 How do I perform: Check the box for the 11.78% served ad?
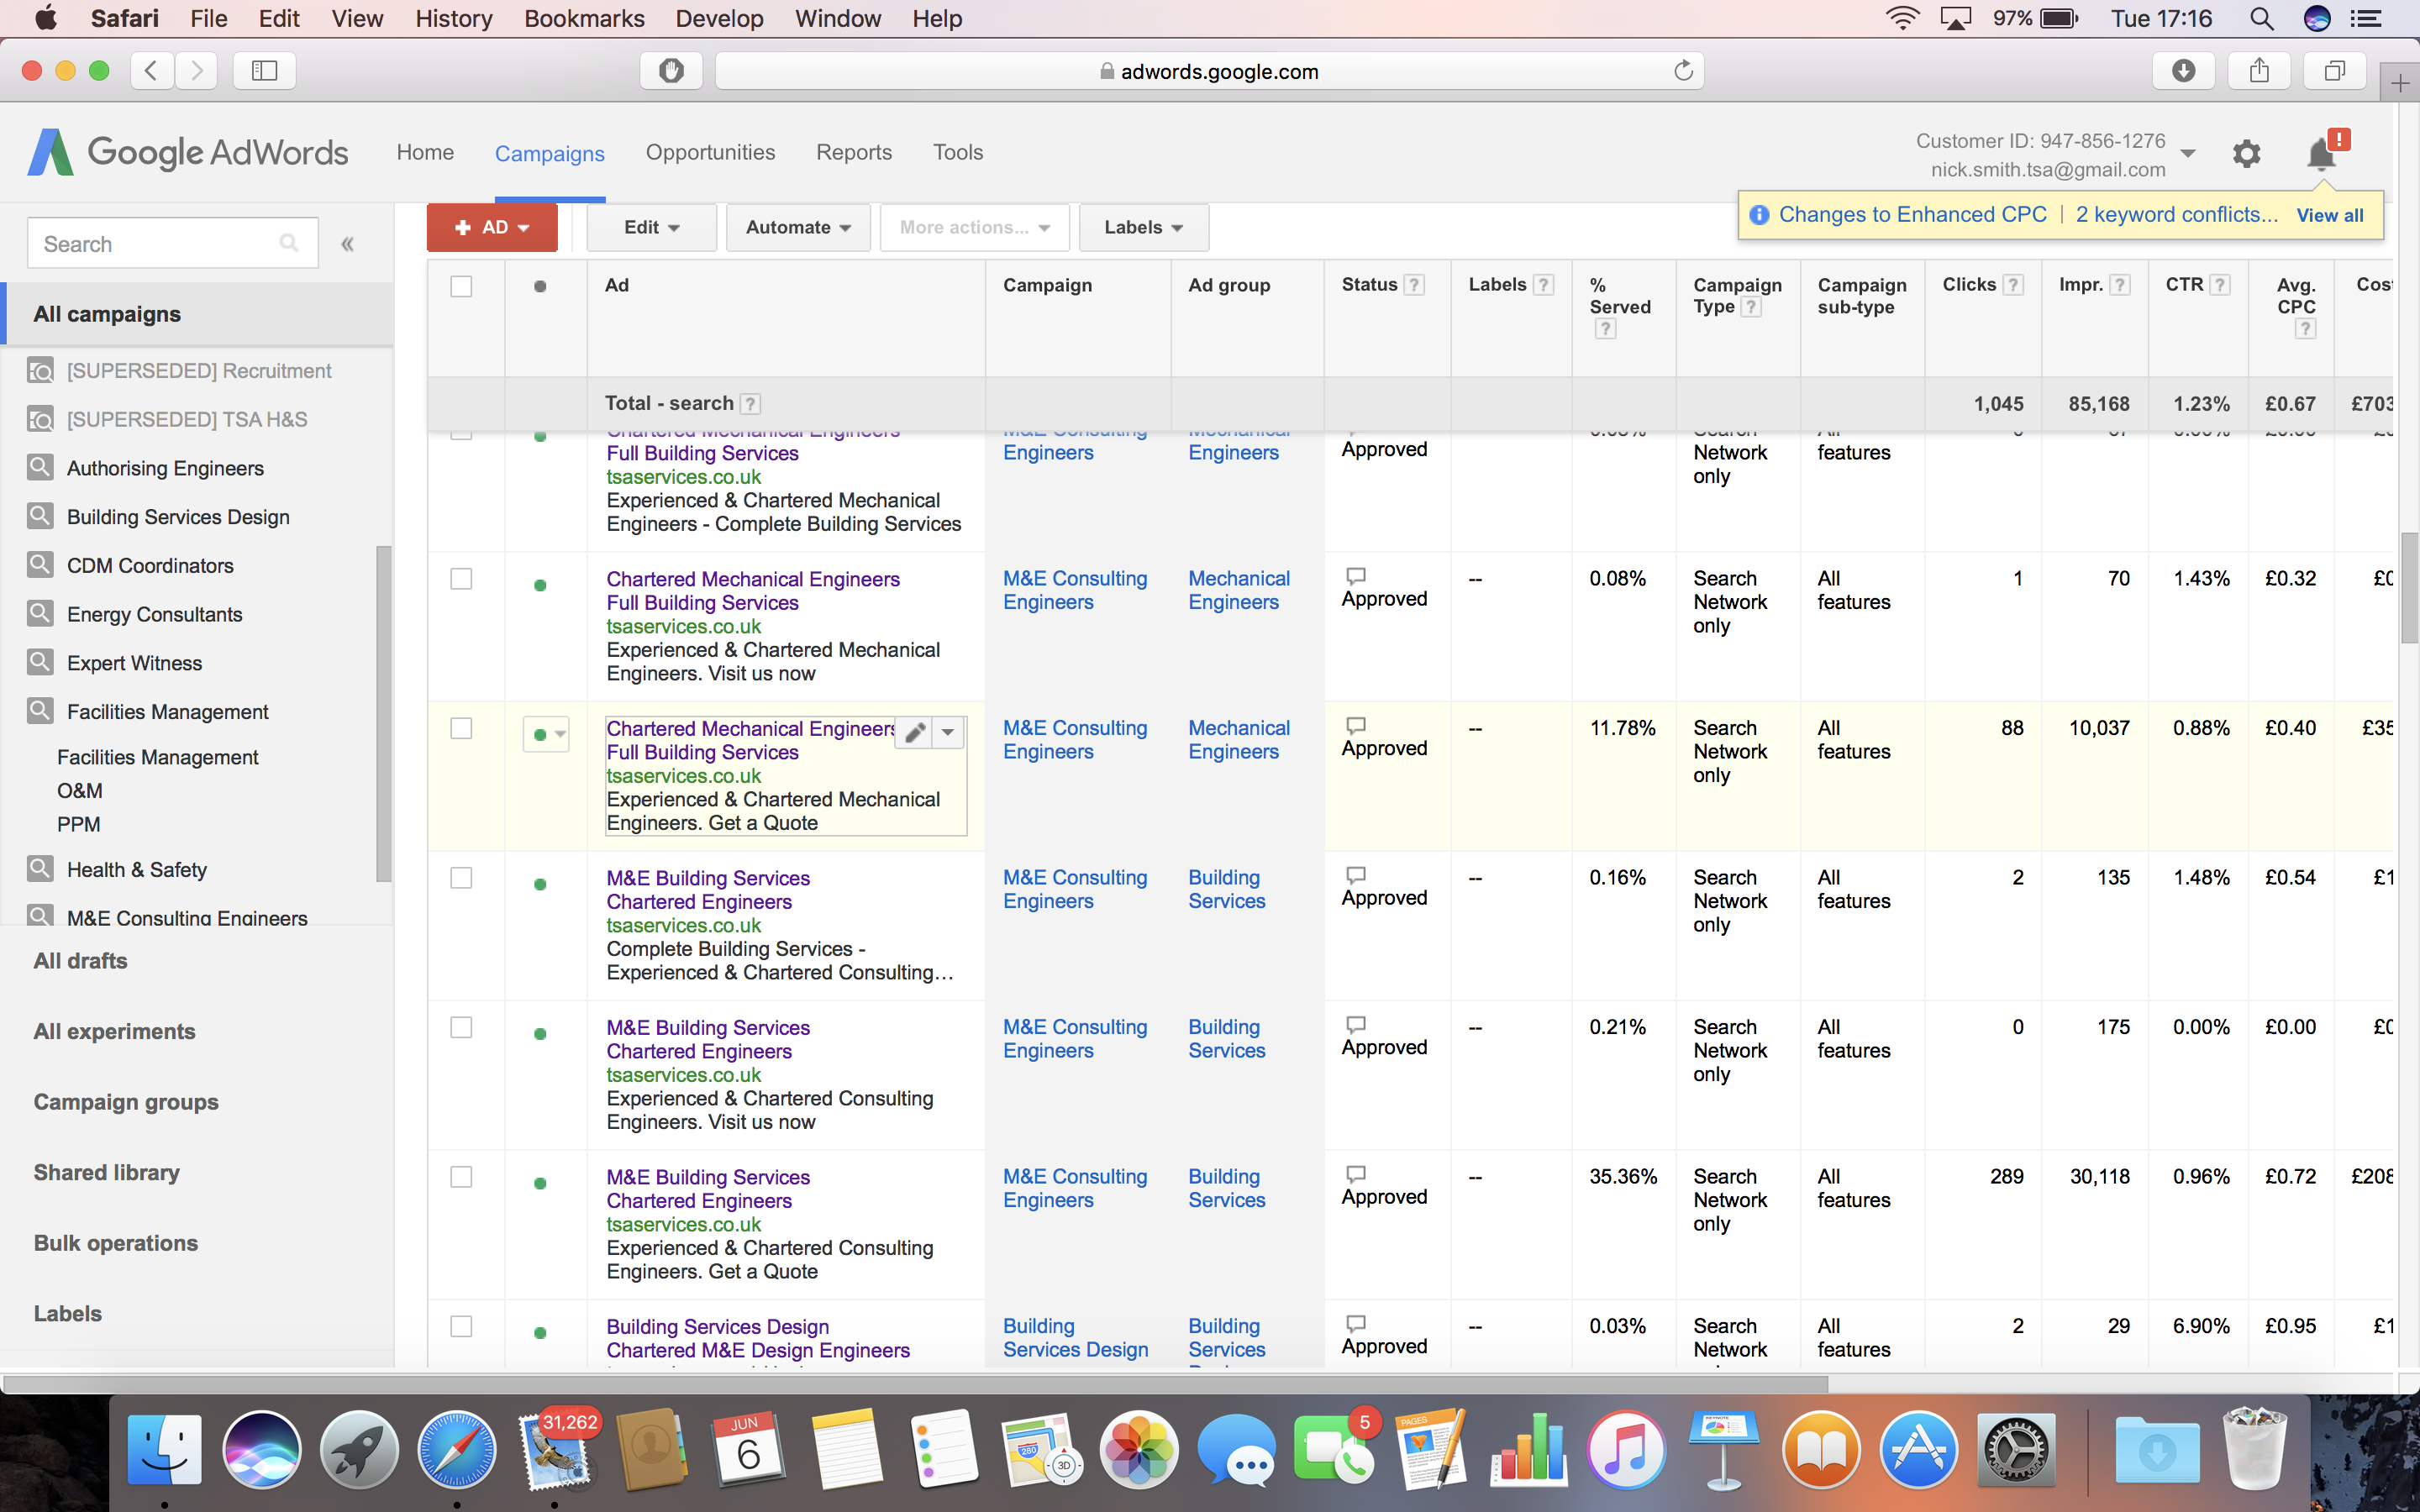461,729
